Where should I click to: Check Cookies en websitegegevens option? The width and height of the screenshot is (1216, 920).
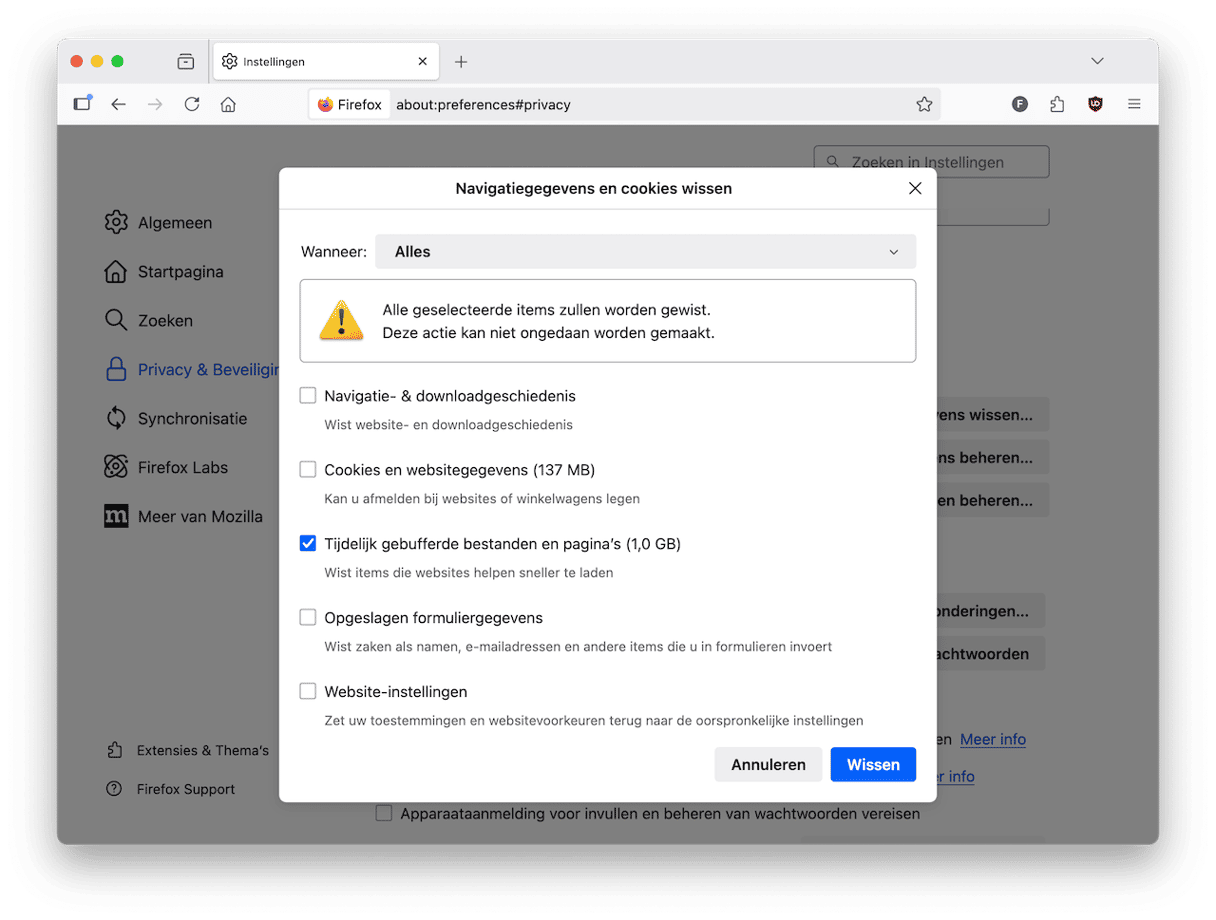308,470
